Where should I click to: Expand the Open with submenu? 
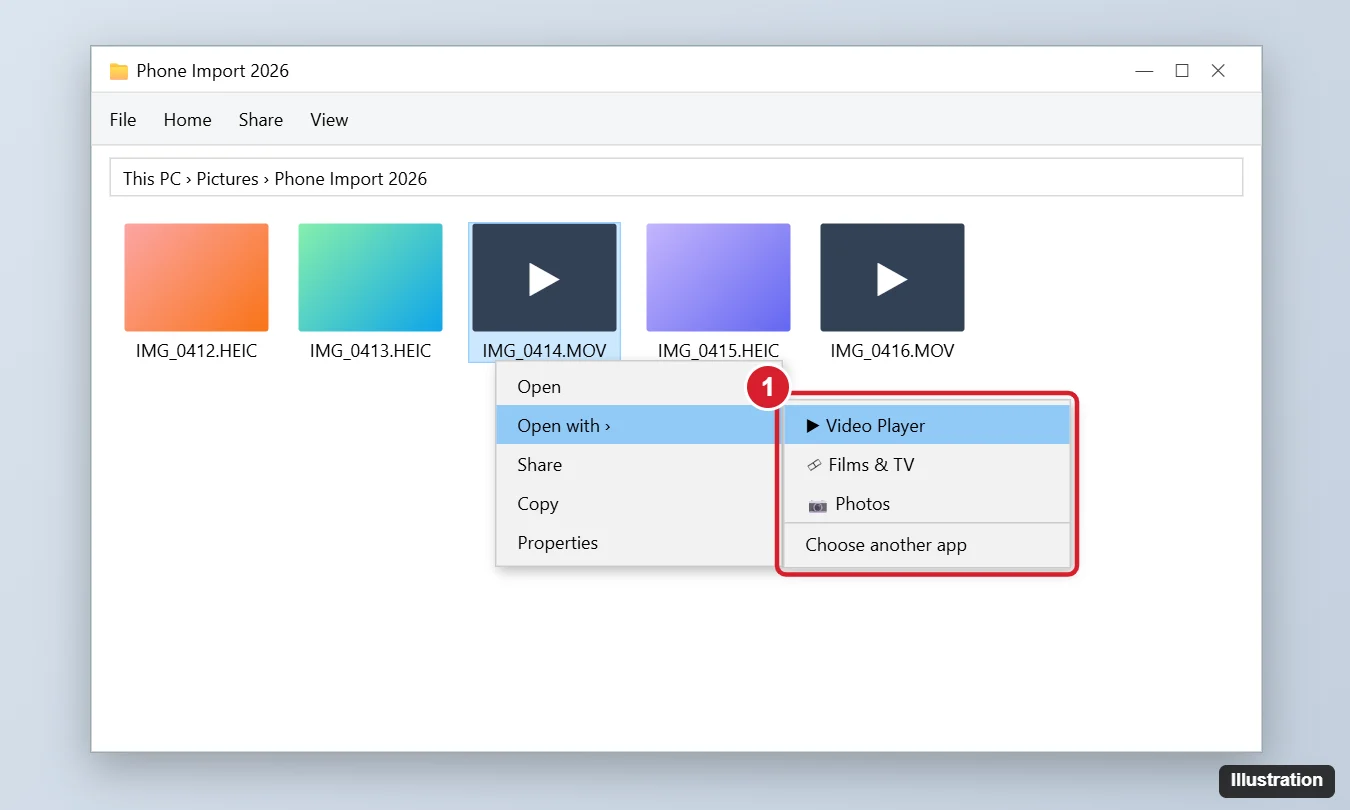[637, 426]
